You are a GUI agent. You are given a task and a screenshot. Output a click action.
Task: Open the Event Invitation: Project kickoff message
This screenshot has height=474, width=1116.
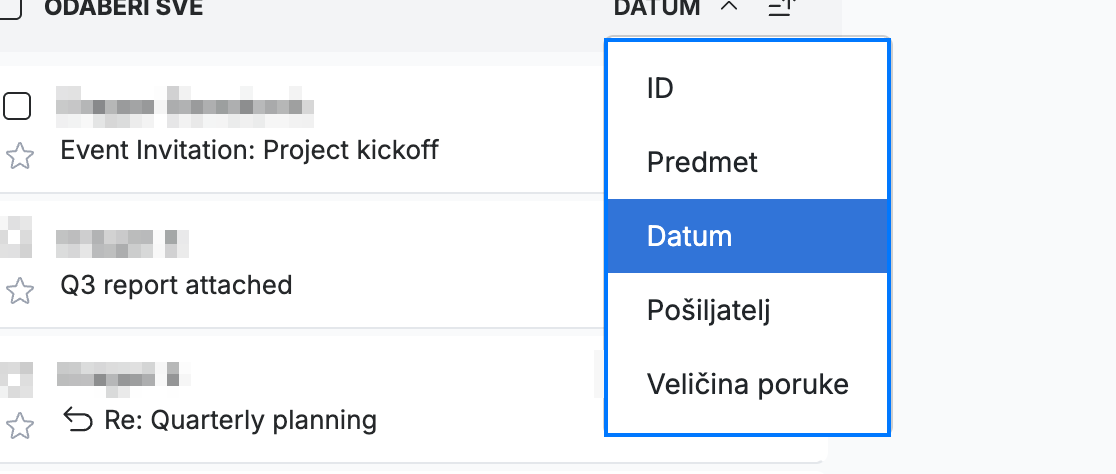pos(249,150)
